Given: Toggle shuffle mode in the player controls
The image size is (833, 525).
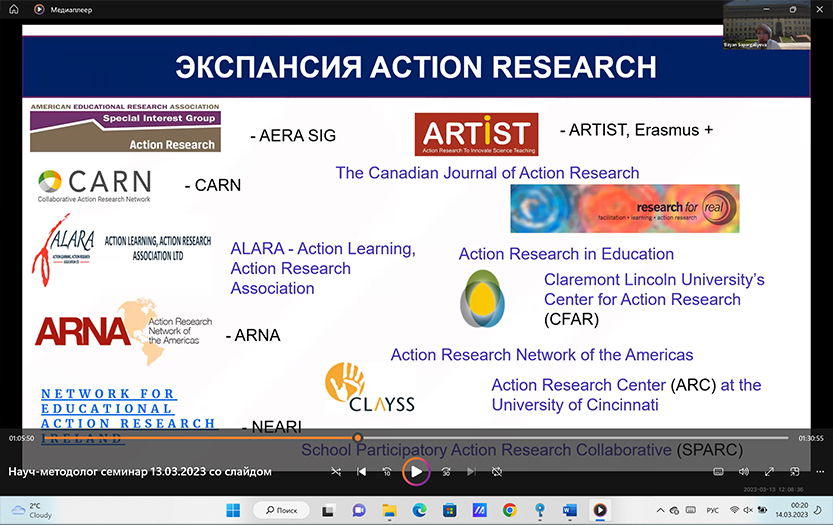Looking at the screenshot, I should (336, 471).
